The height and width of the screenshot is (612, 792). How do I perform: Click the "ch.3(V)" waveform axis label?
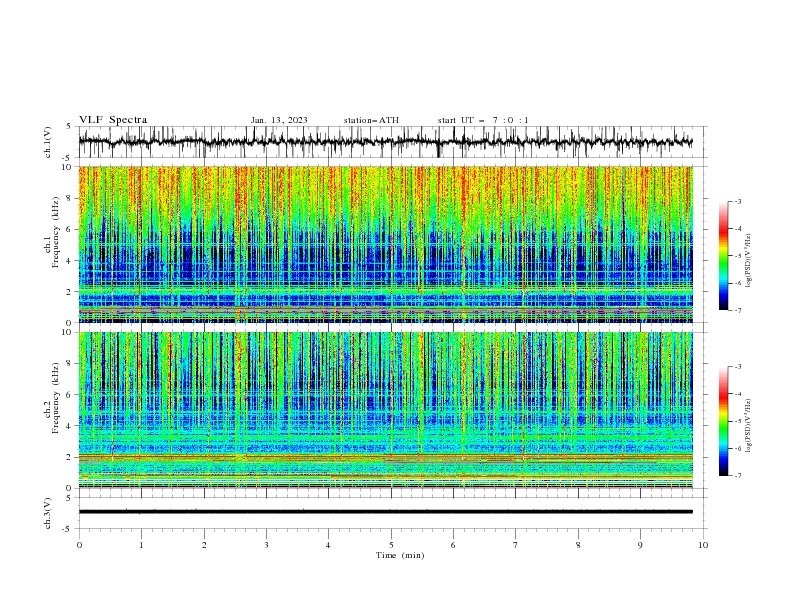(x=48, y=513)
